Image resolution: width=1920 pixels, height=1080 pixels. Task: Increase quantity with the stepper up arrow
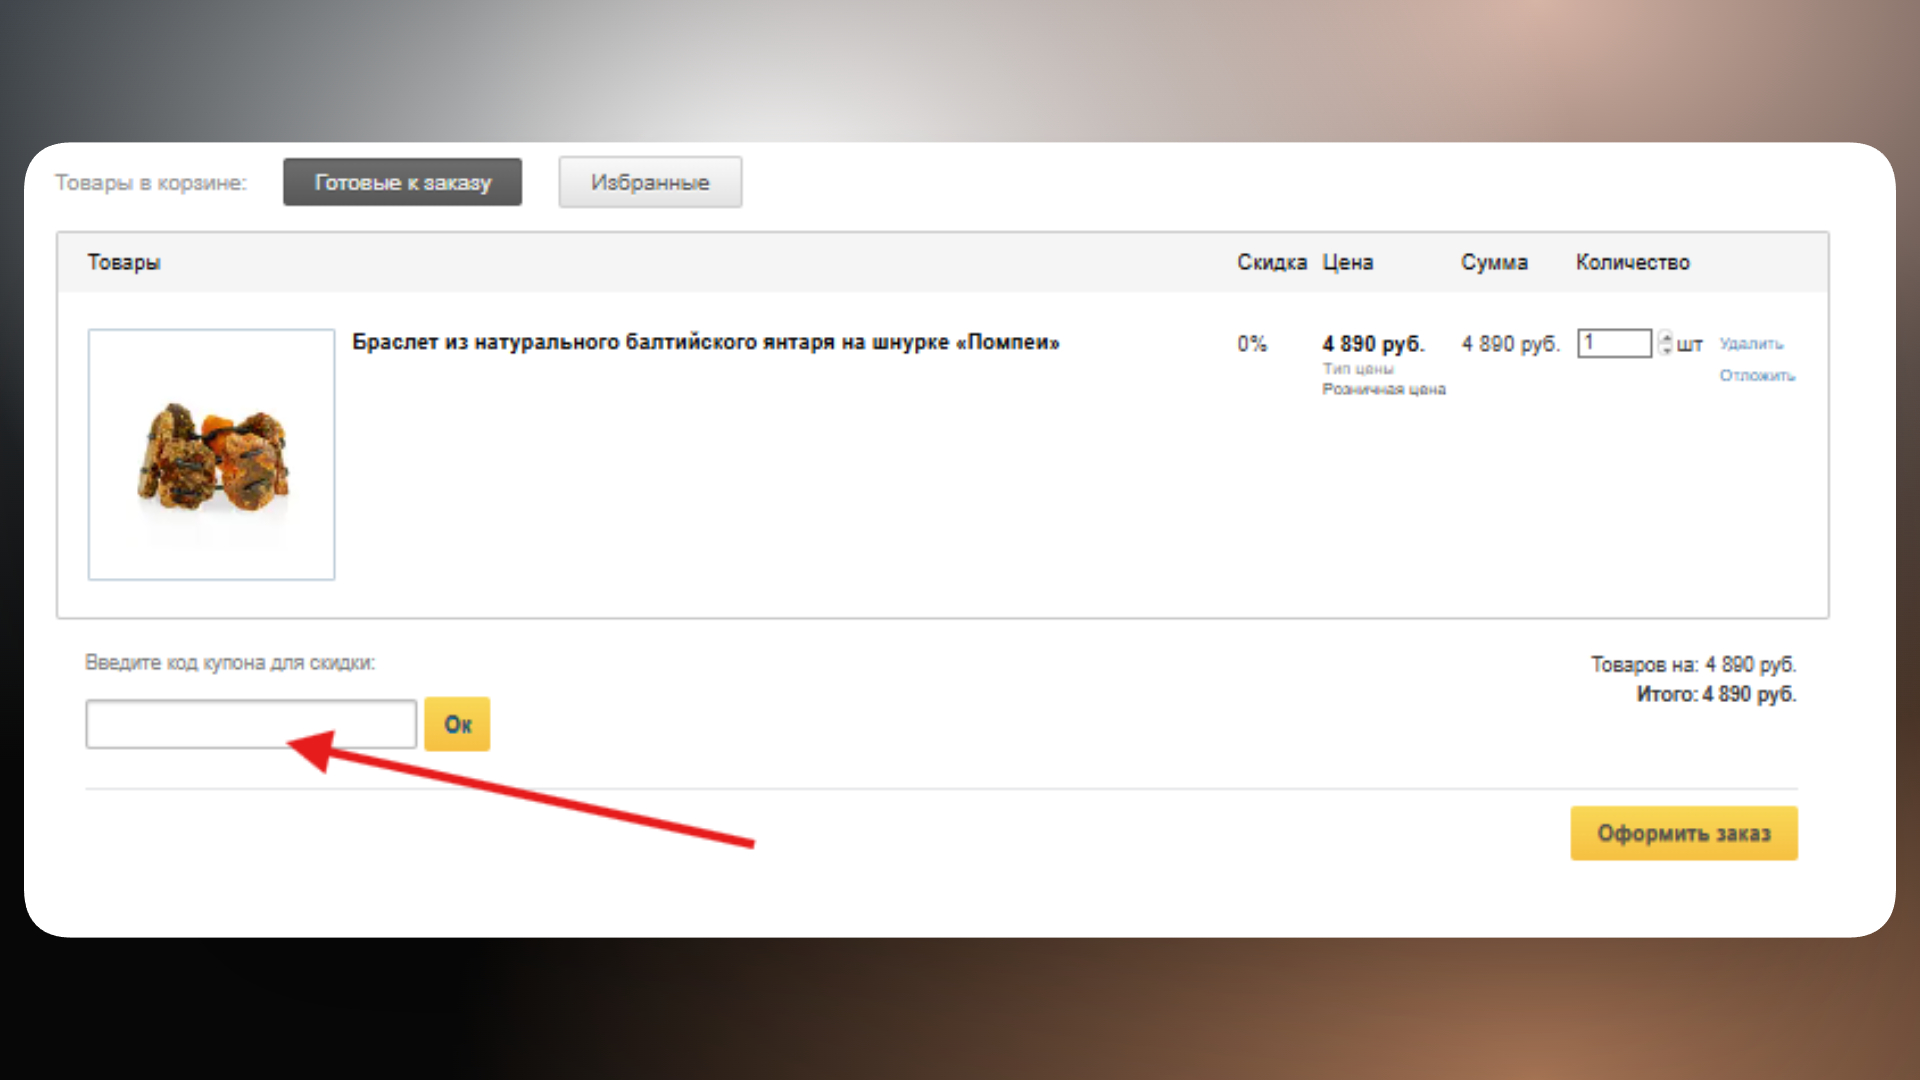(1665, 337)
